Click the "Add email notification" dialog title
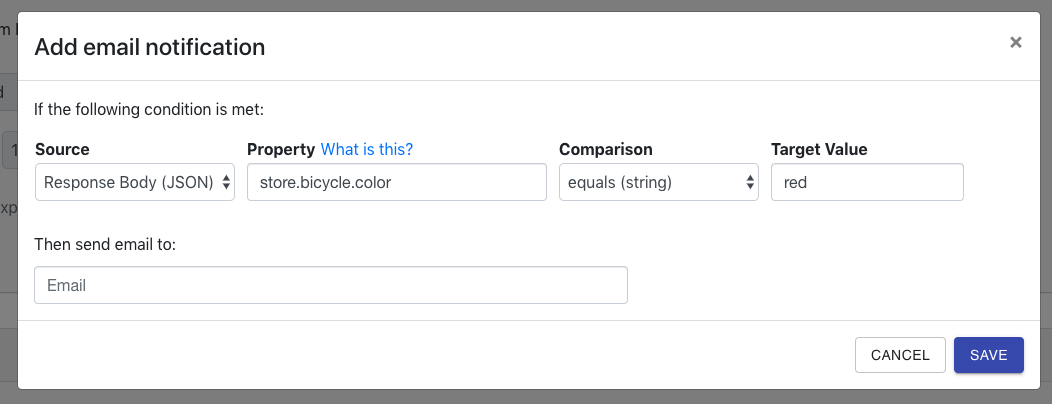 pos(150,46)
